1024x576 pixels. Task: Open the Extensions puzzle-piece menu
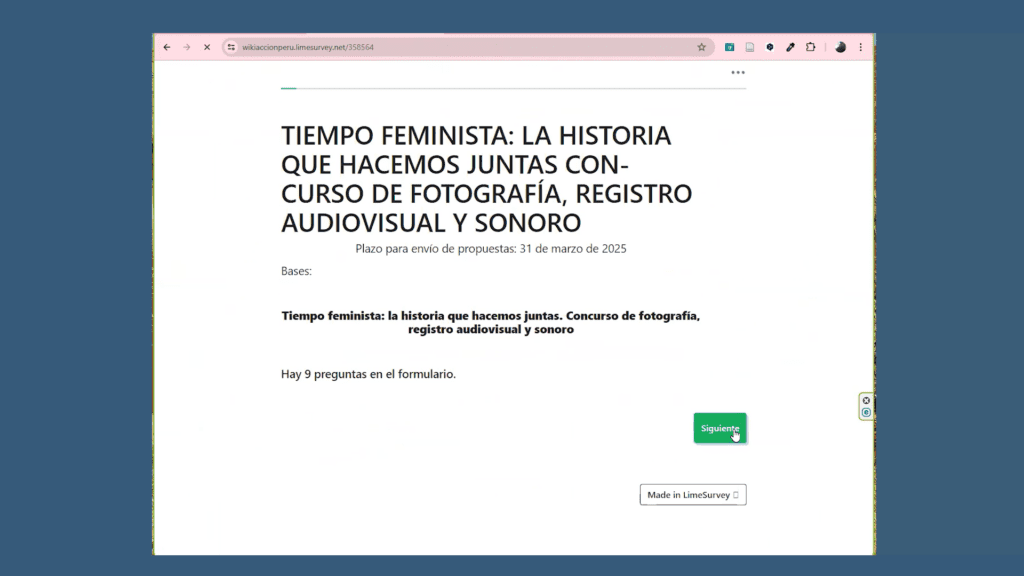pos(810,47)
